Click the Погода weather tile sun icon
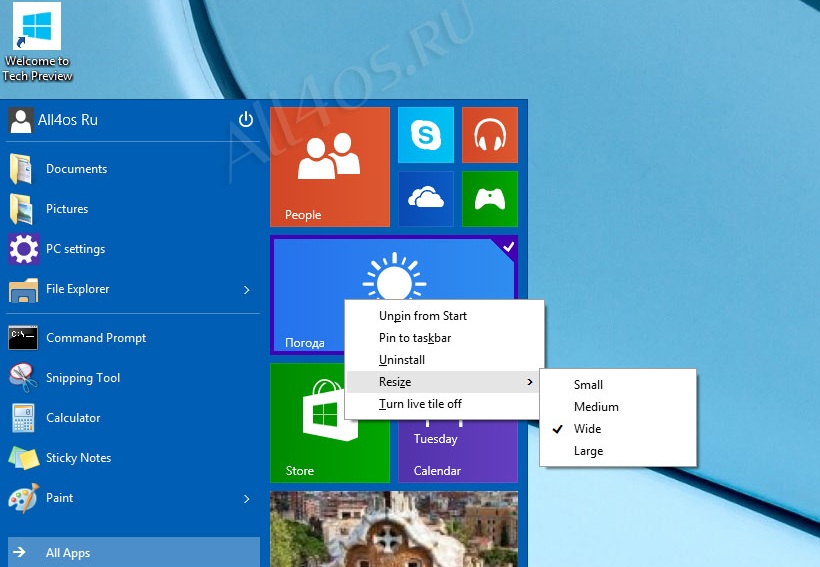 coord(394,277)
